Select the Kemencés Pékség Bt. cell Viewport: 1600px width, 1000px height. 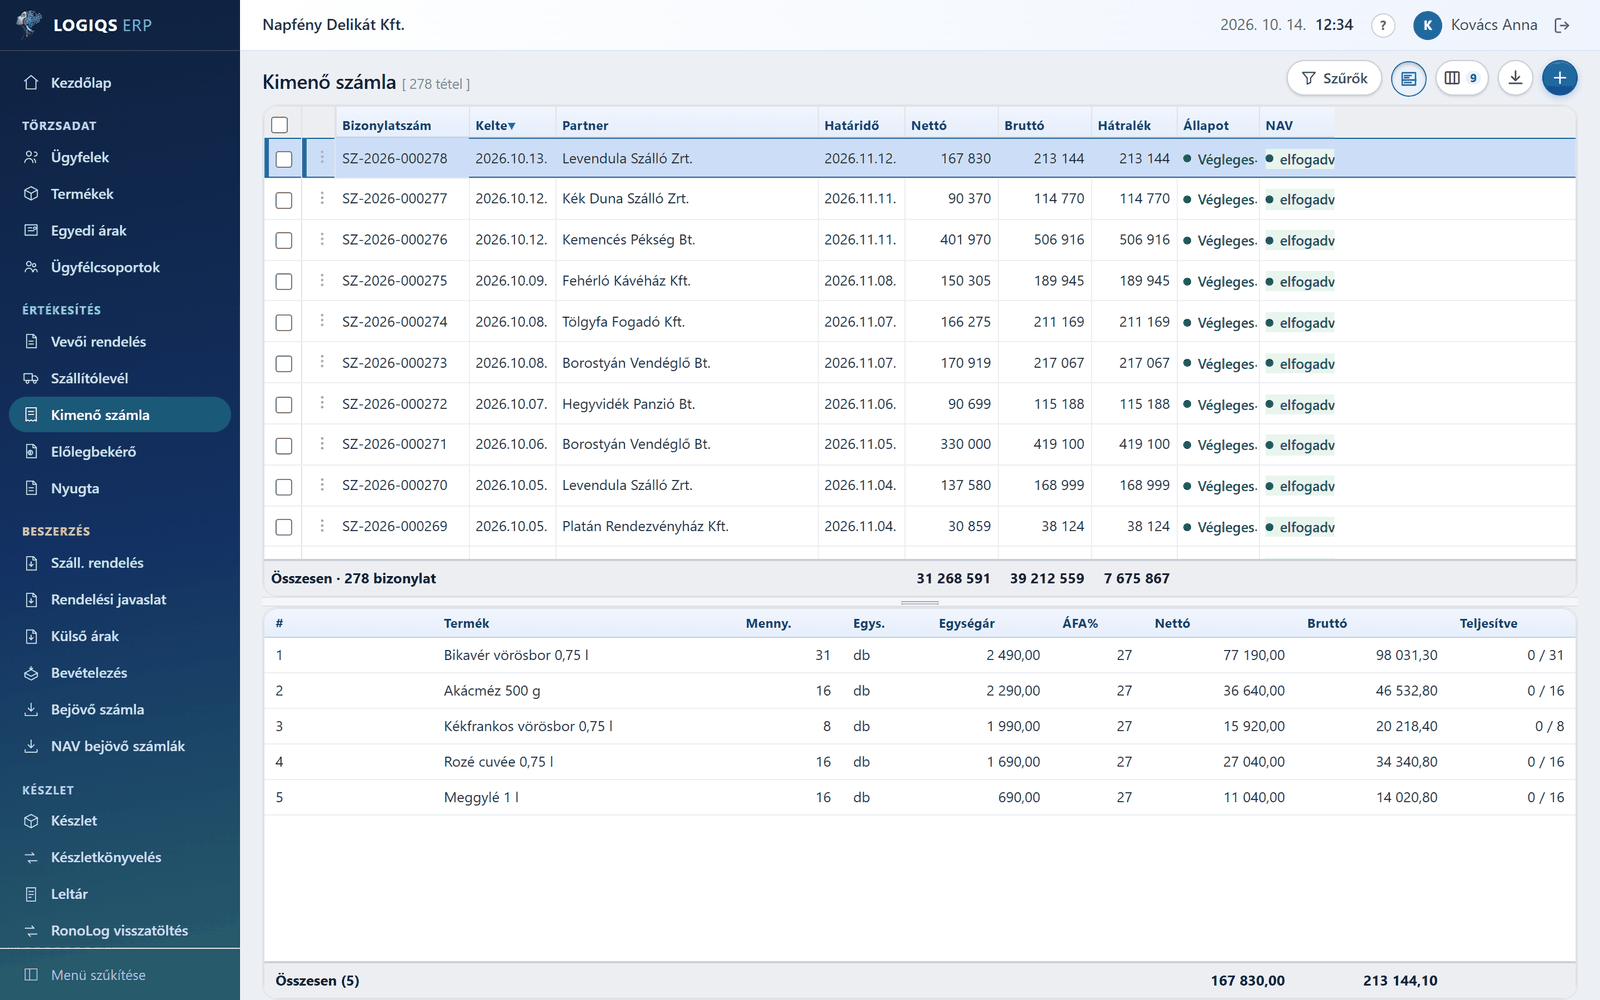click(x=686, y=240)
